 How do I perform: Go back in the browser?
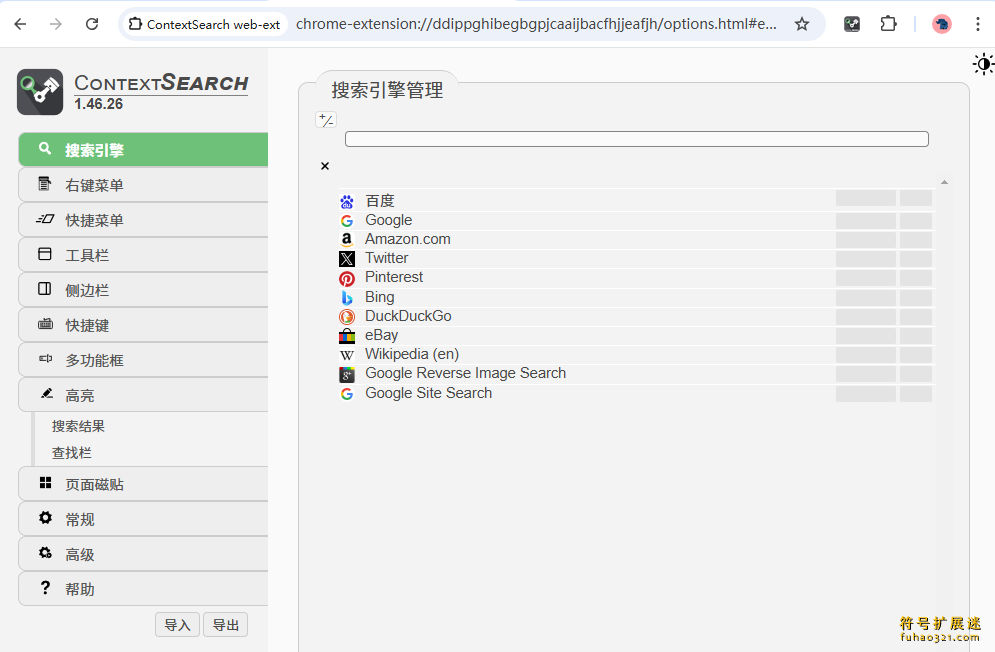click(x=20, y=24)
